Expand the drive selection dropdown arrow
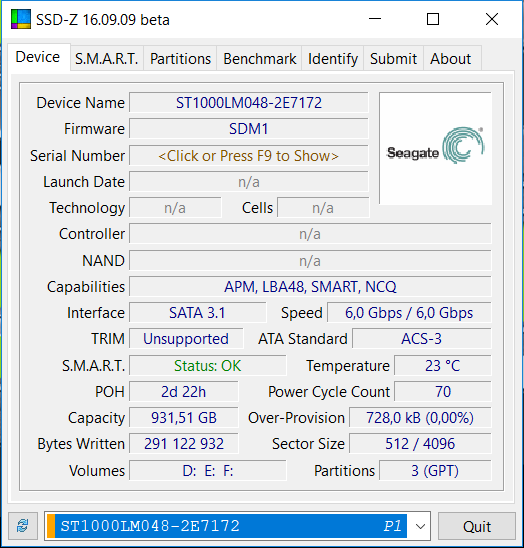Viewport: 524px width, 548px height. click(x=420, y=526)
